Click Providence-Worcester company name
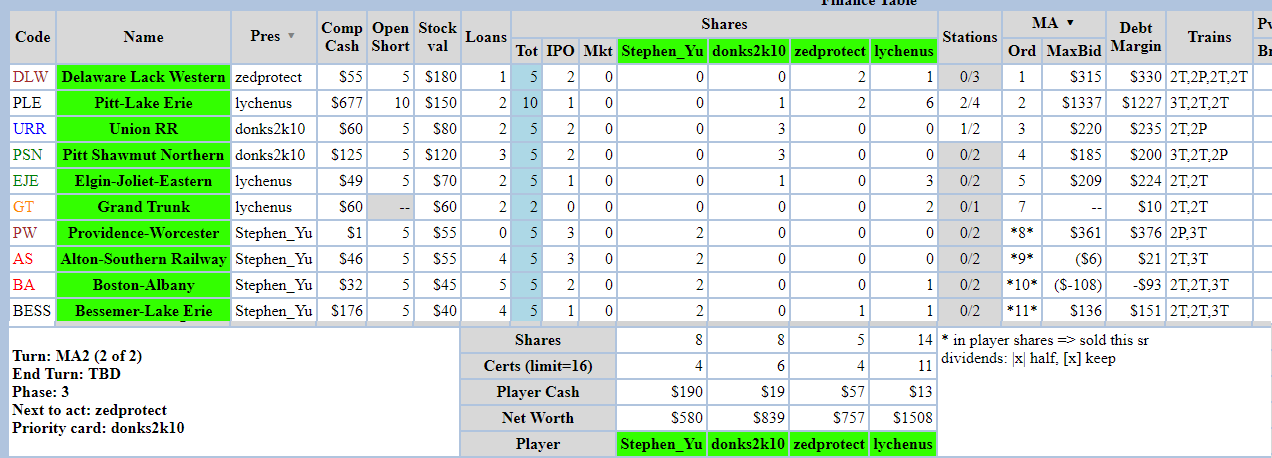 143,233
